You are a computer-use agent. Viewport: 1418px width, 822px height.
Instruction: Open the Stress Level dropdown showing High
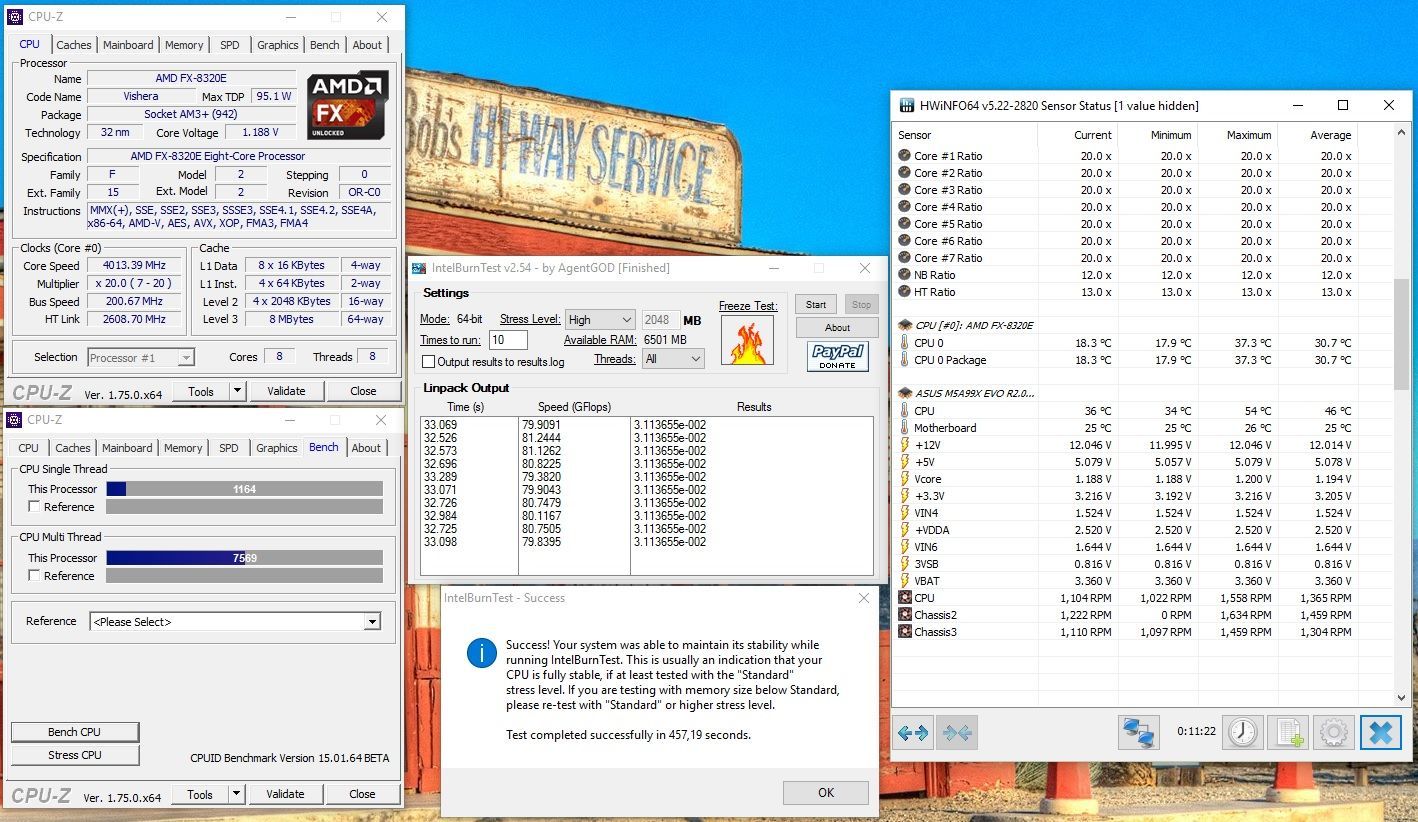pyautogui.click(x=600, y=320)
